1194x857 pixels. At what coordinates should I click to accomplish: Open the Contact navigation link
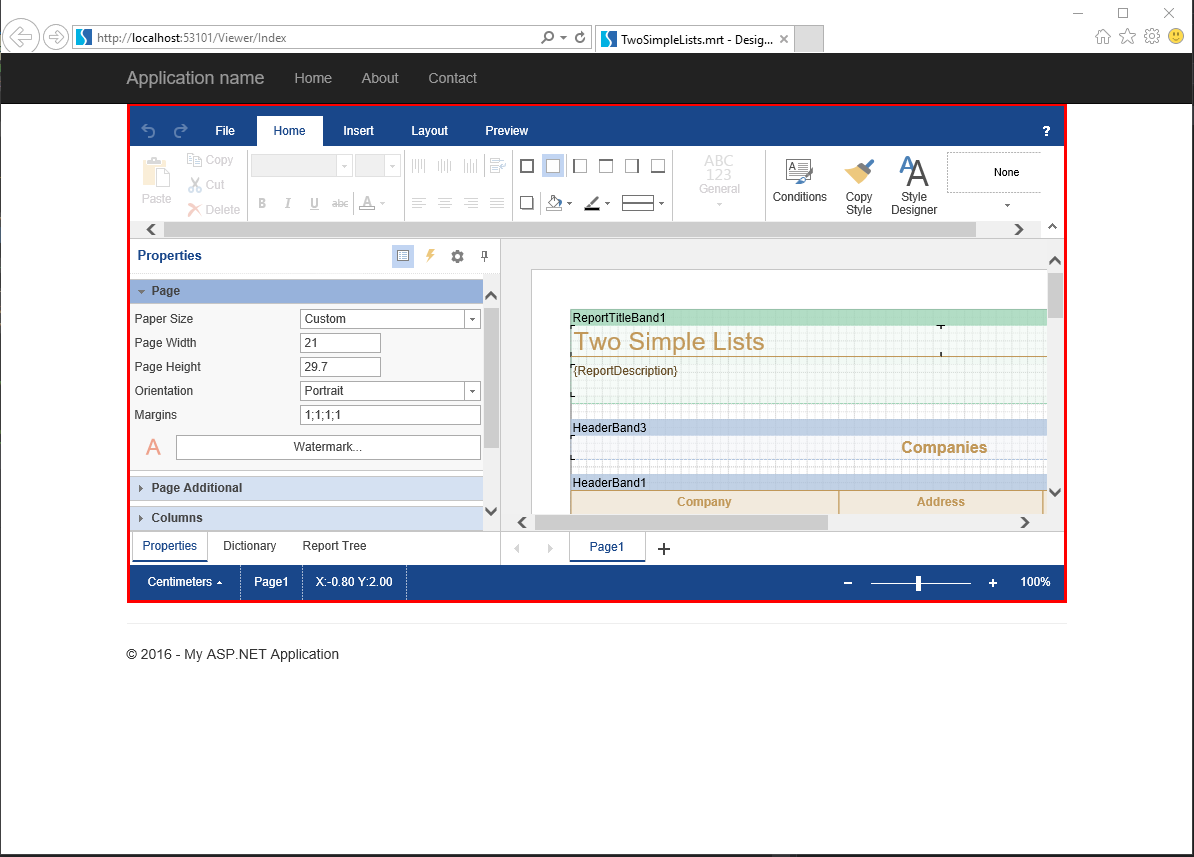pos(452,78)
